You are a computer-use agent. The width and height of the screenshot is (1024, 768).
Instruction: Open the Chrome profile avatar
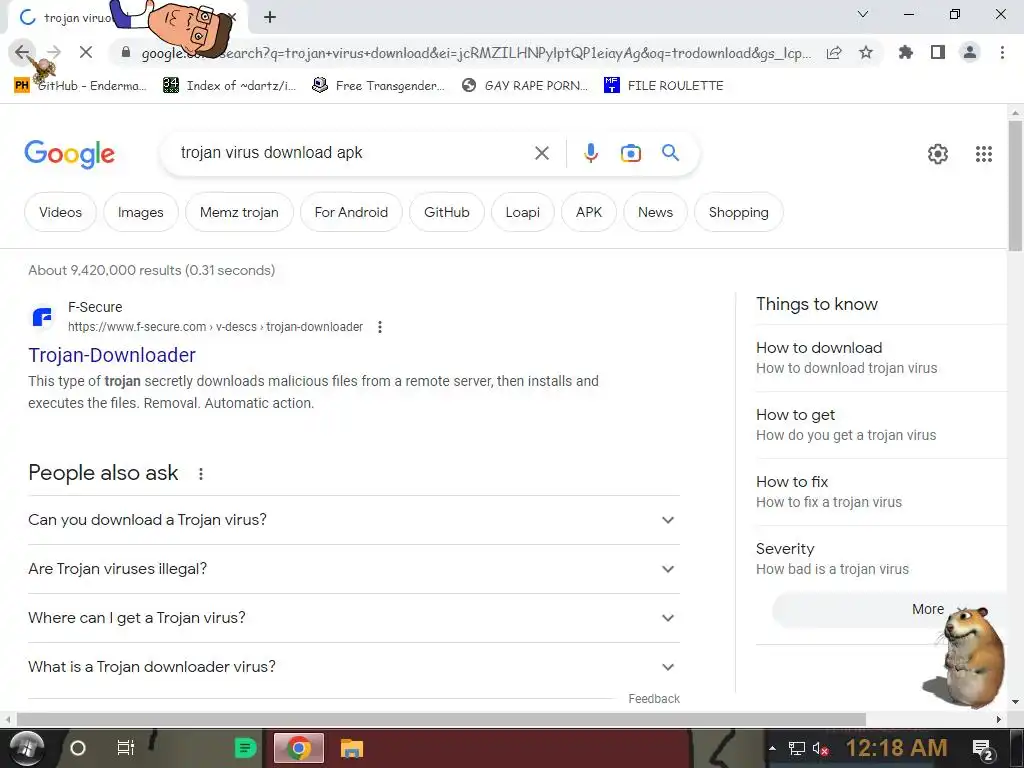pyautogui.click(x=970, y=52)
